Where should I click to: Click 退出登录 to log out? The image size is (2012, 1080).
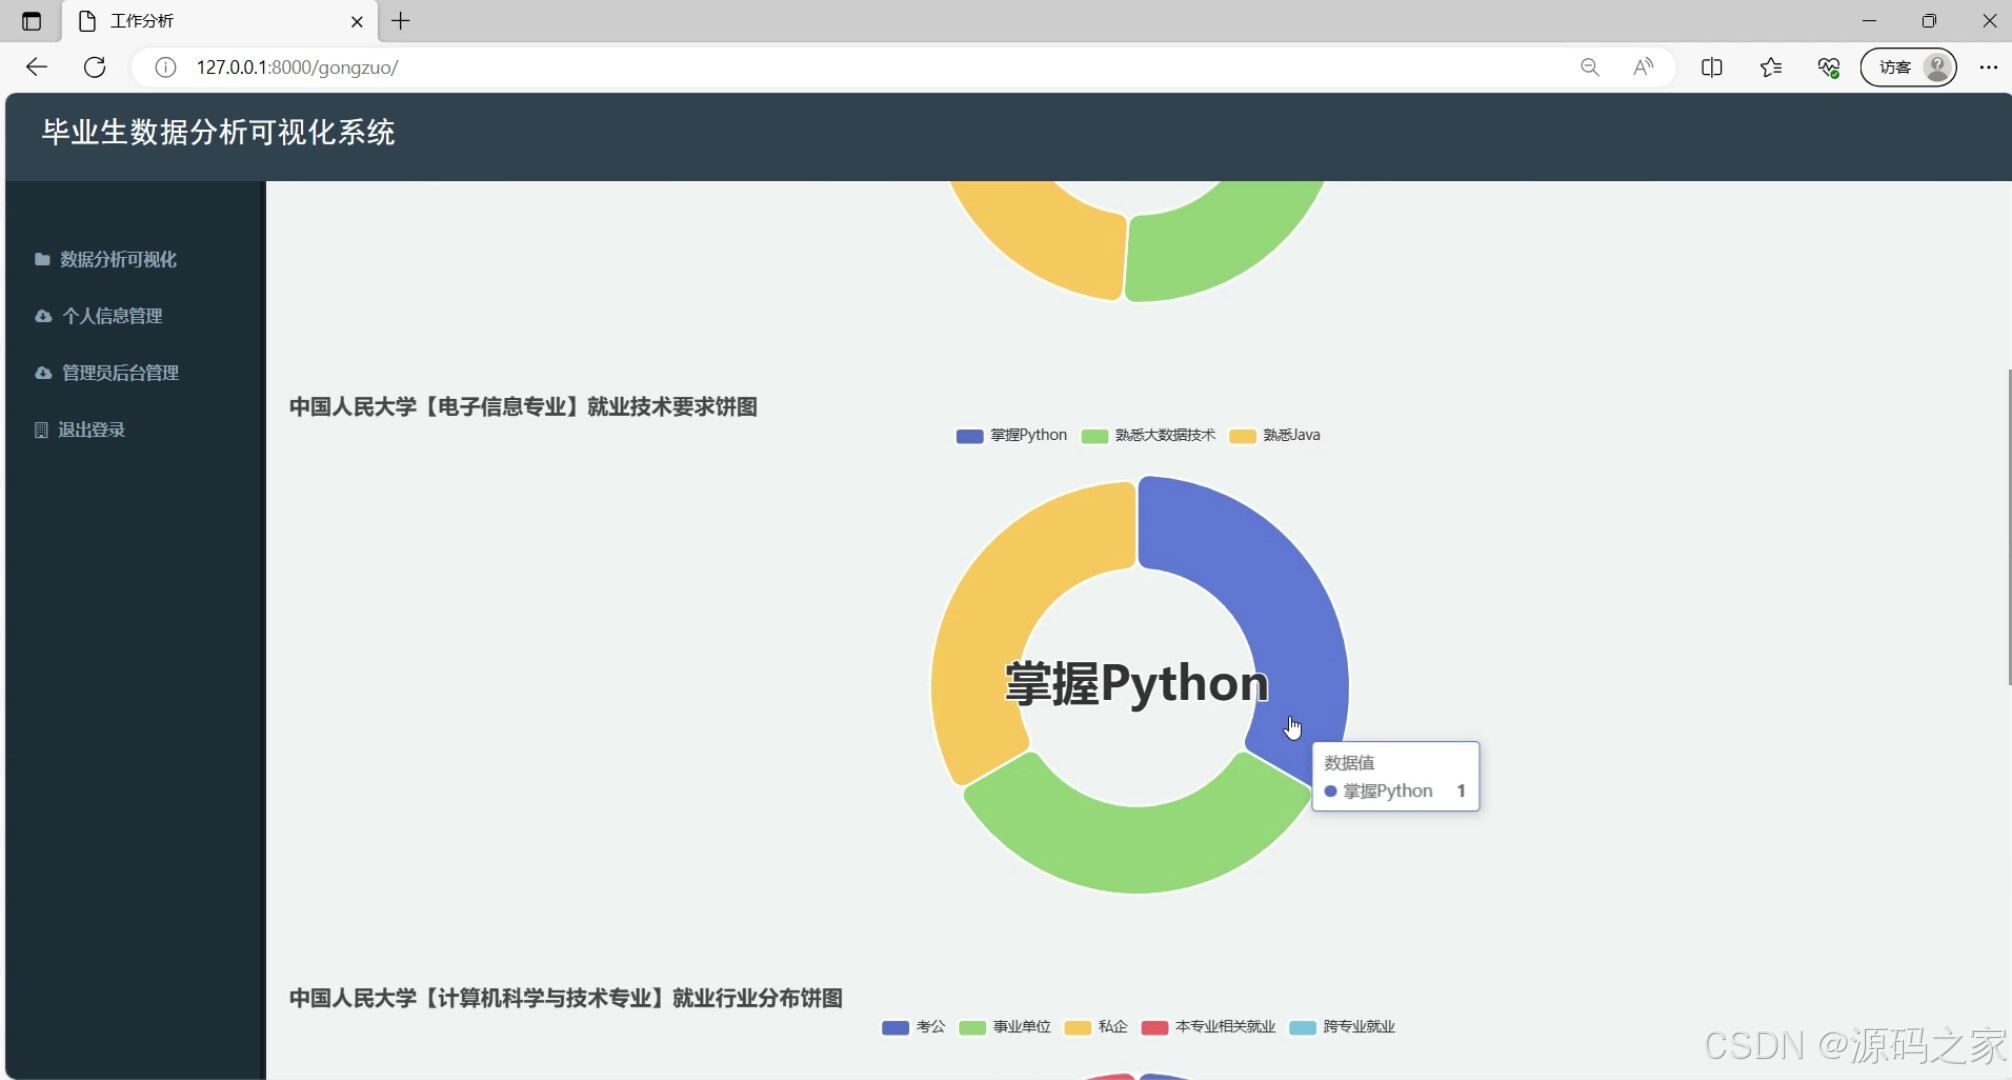91,429
